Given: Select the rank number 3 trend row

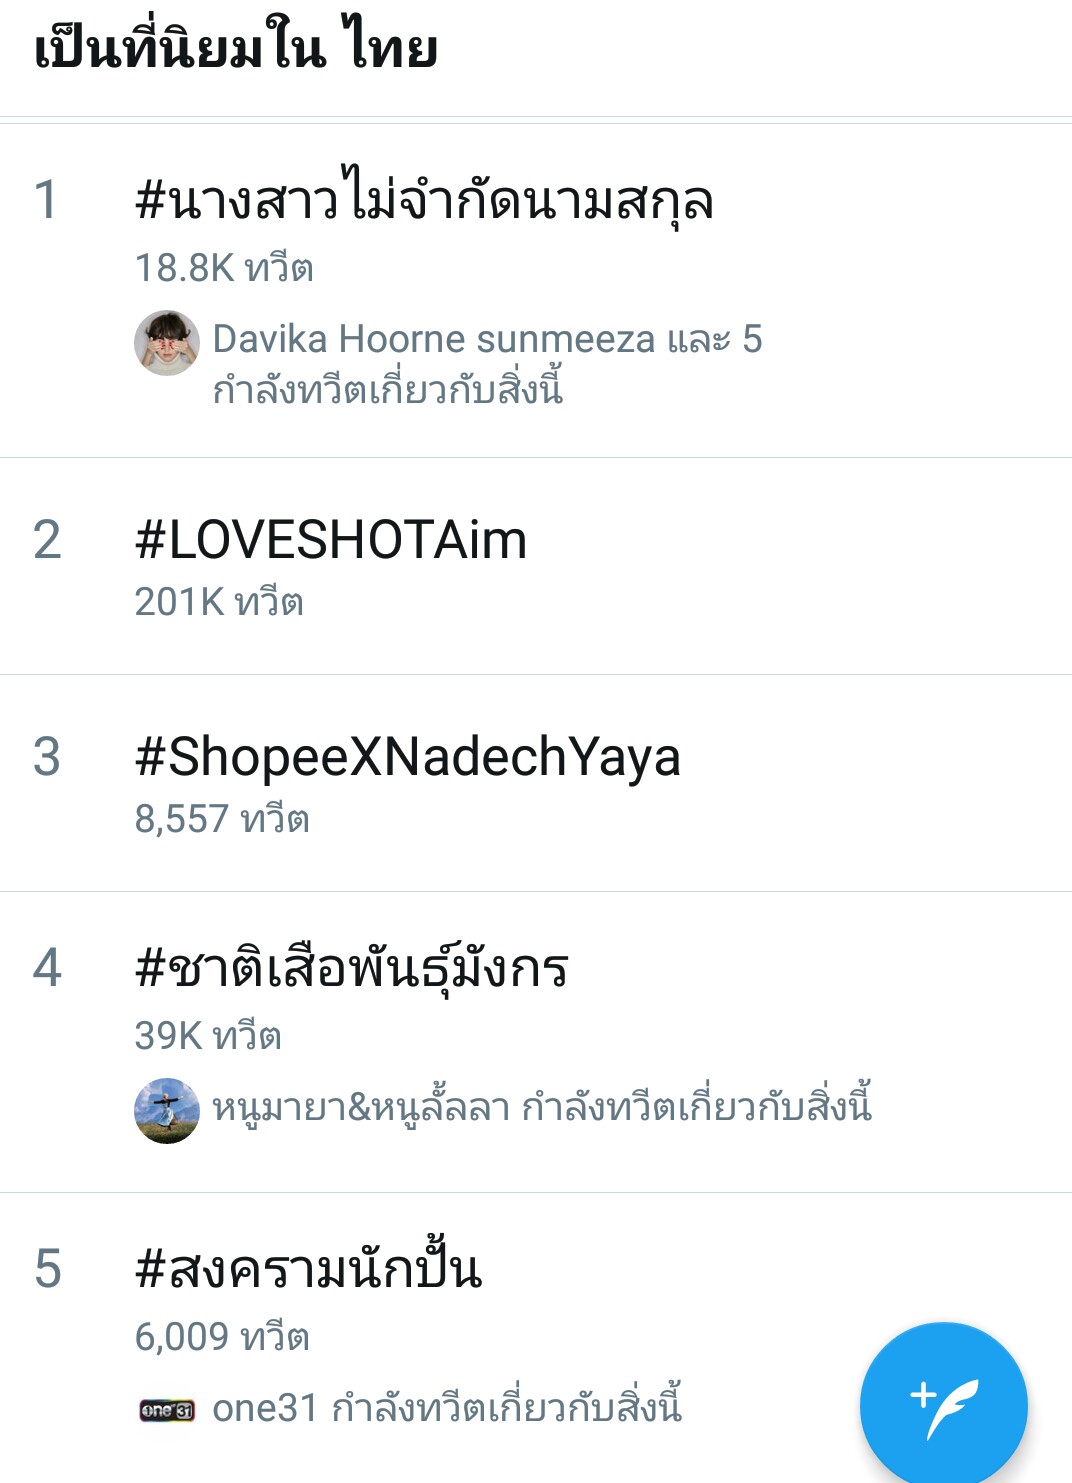Looking at the screenshot, I should (x=536, y=783).
